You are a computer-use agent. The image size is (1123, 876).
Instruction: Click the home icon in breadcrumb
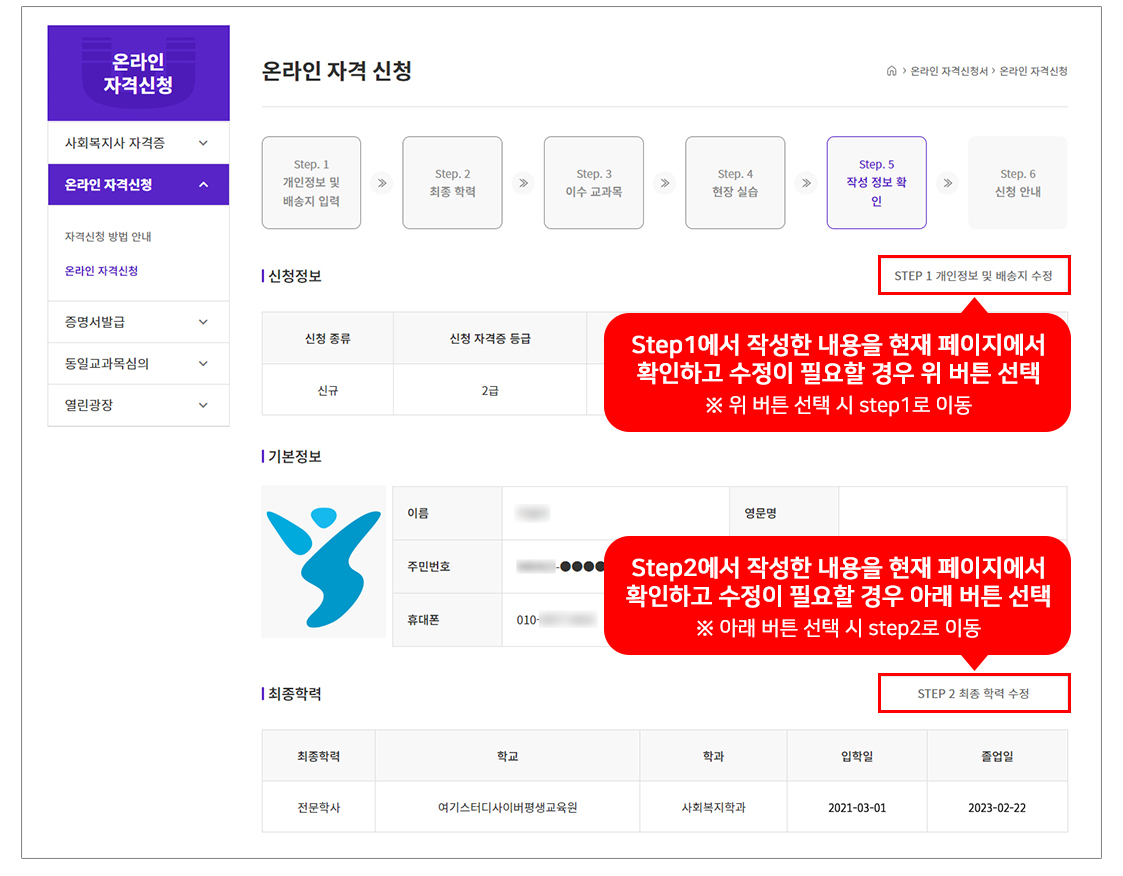point(891,72)
